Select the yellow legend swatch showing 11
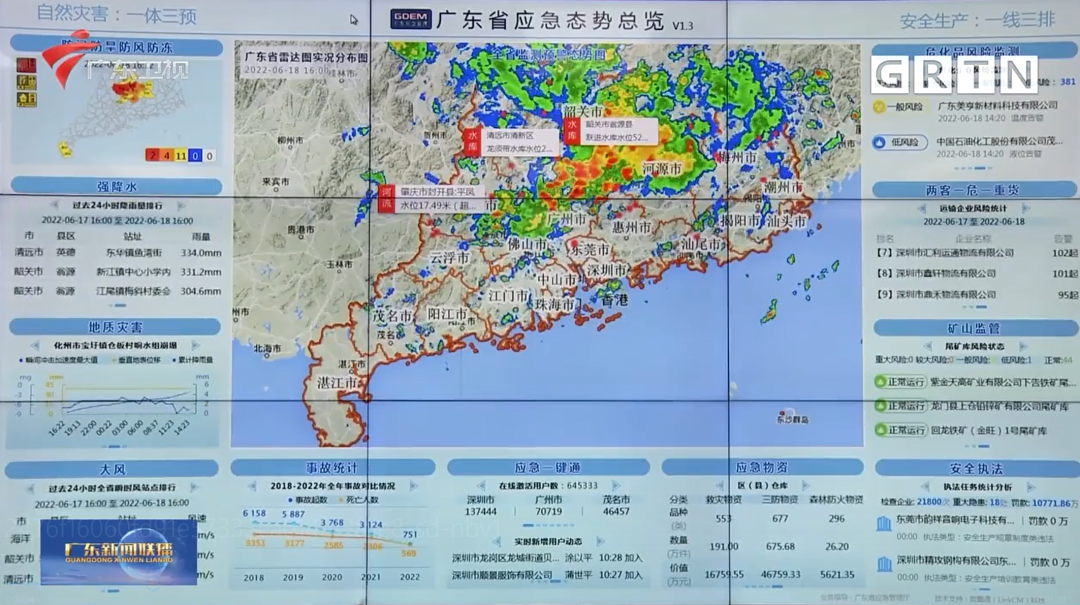 point(180,156)
